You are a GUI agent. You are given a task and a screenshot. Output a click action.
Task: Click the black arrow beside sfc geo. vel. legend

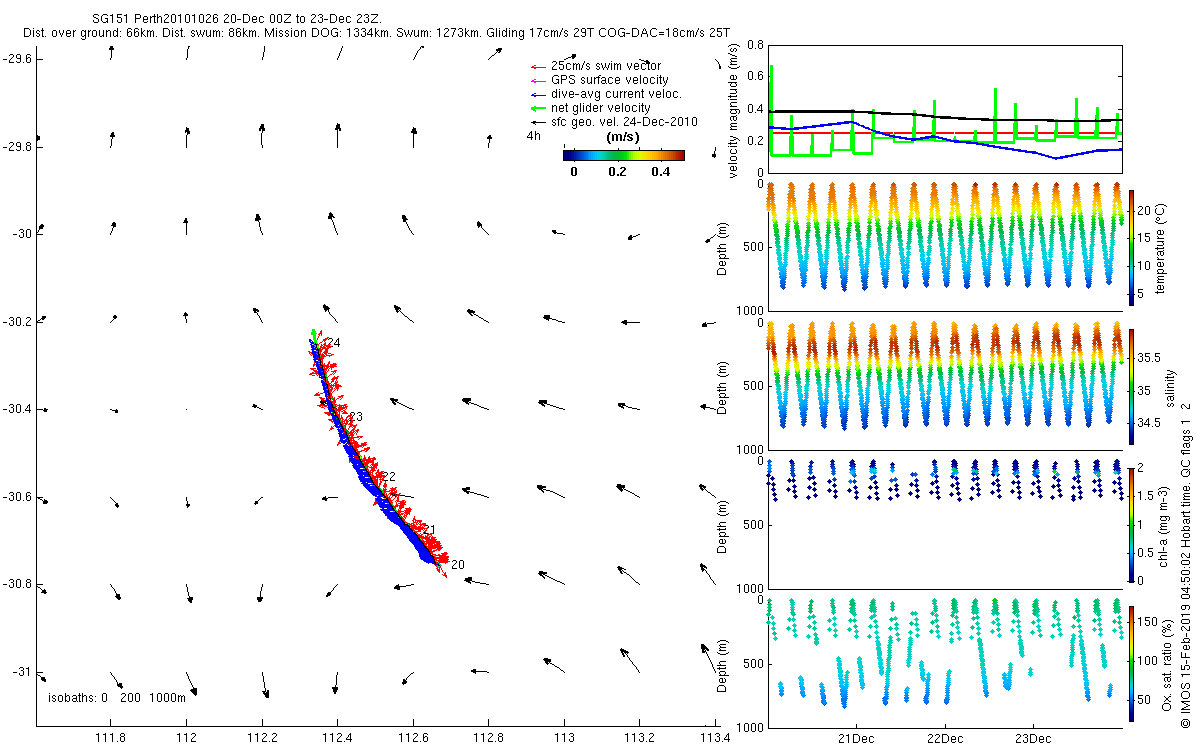(x=537, y=122)
